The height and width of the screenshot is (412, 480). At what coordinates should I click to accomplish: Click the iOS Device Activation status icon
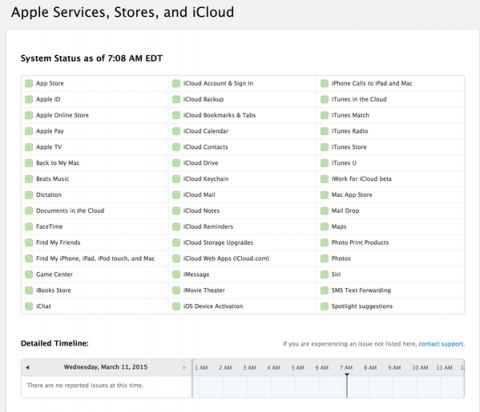[x=176, y=306]
